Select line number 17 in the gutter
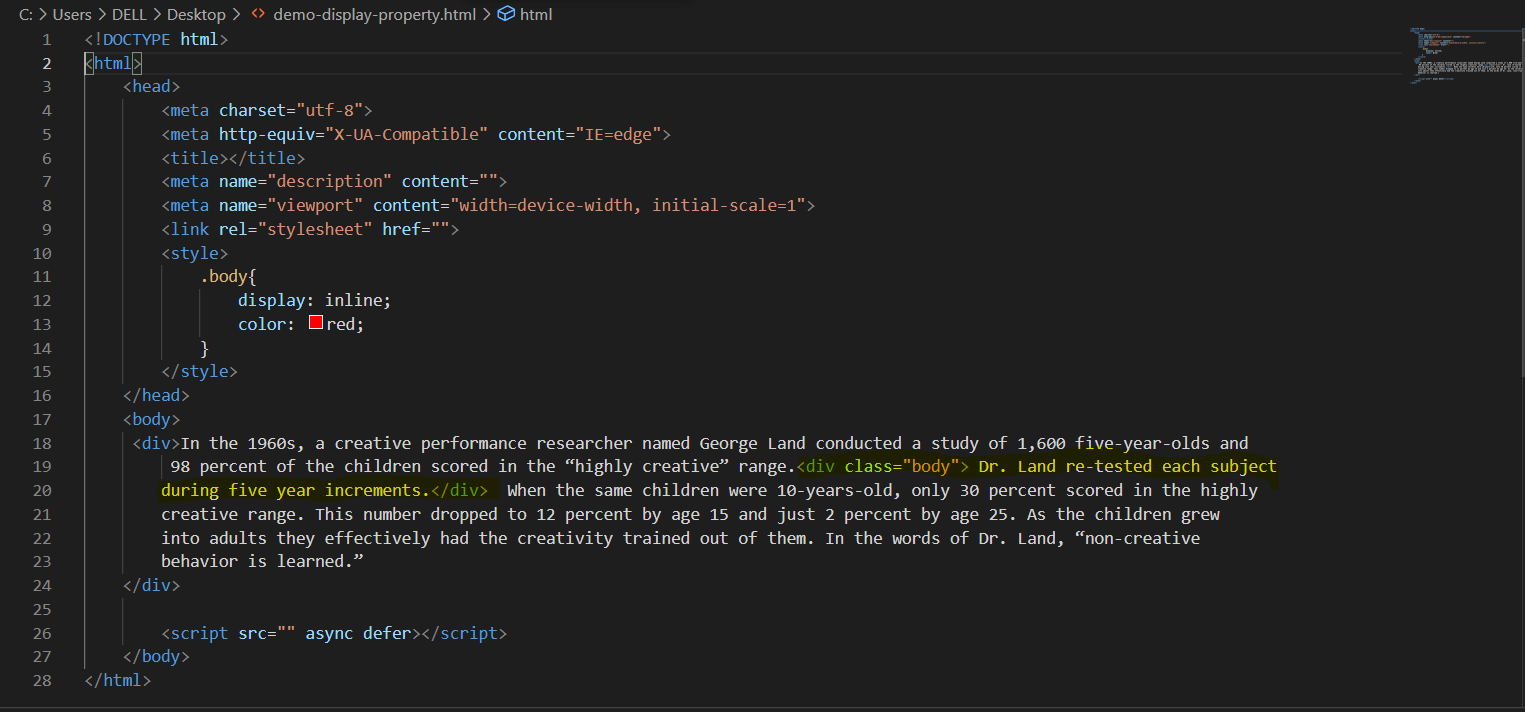 coord(42,419)
